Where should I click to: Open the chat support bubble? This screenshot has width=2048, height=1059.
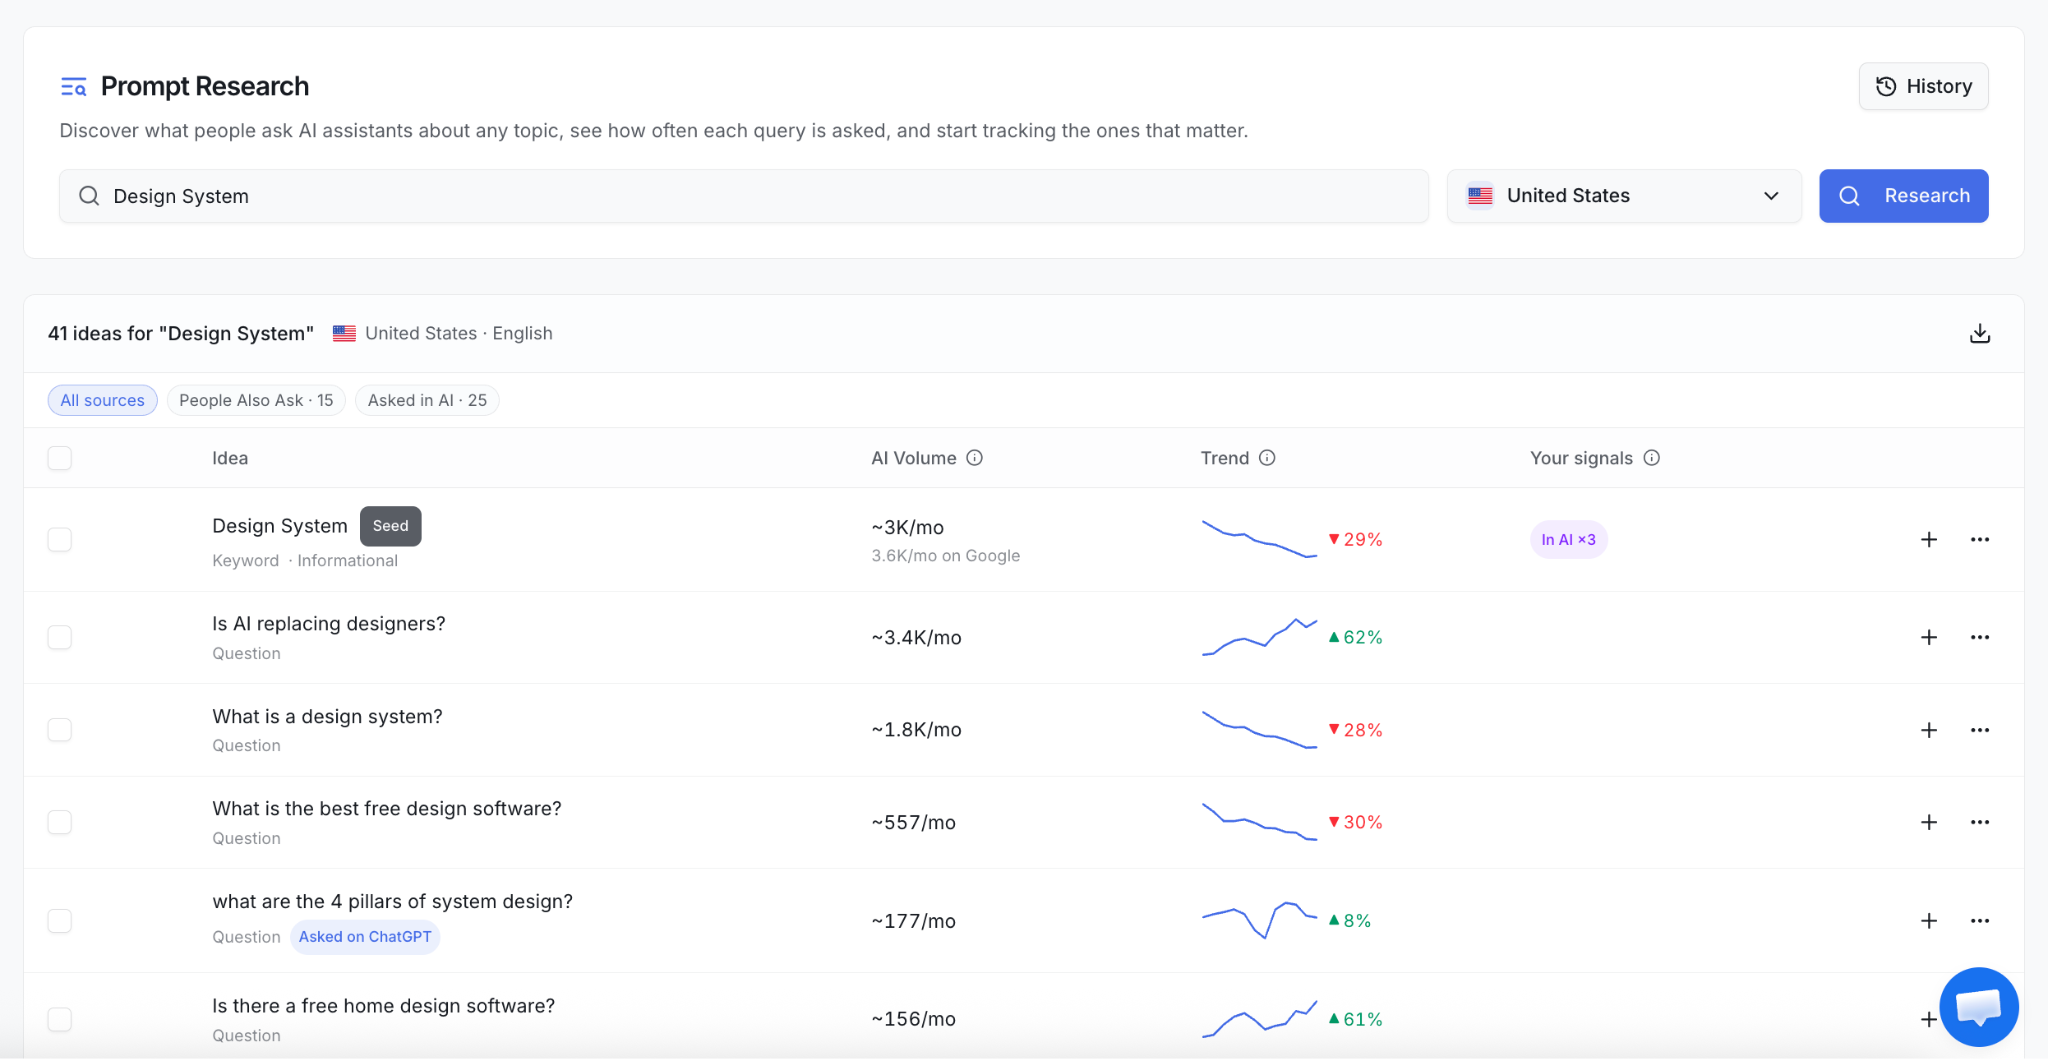[1978, 1006]
